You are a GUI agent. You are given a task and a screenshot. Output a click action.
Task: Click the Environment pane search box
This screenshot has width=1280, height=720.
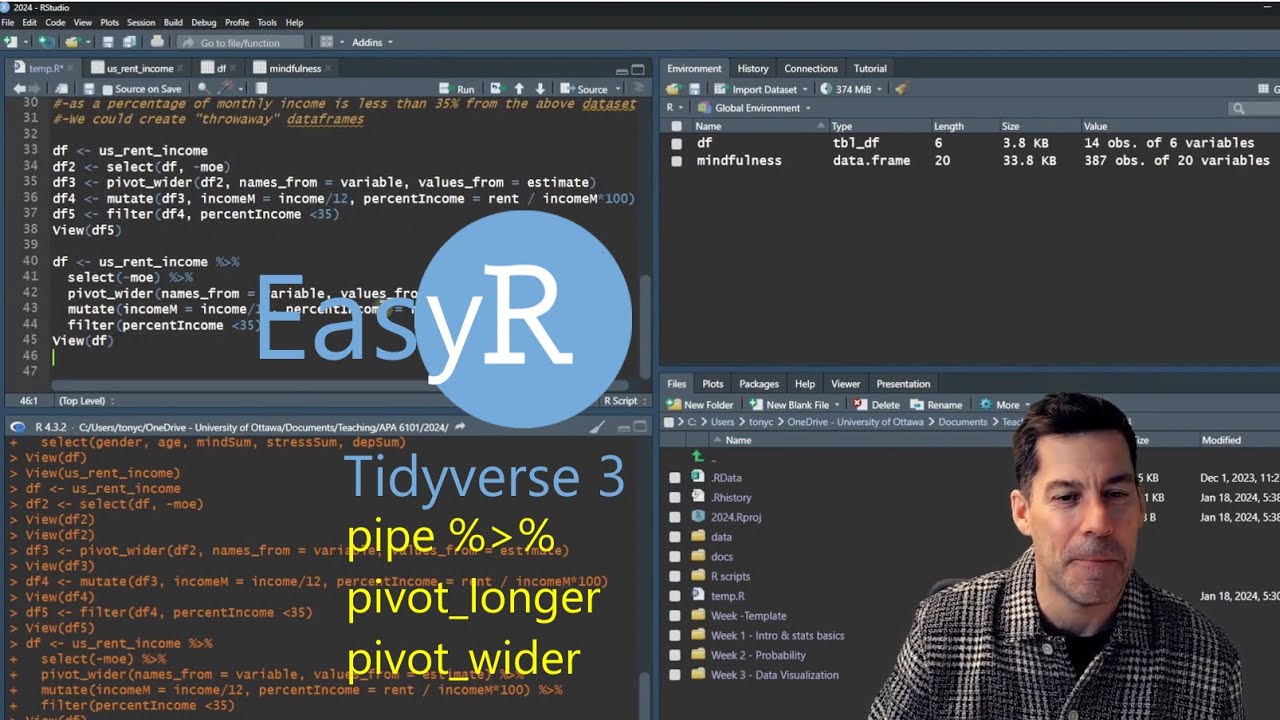tap(1255, 108)
